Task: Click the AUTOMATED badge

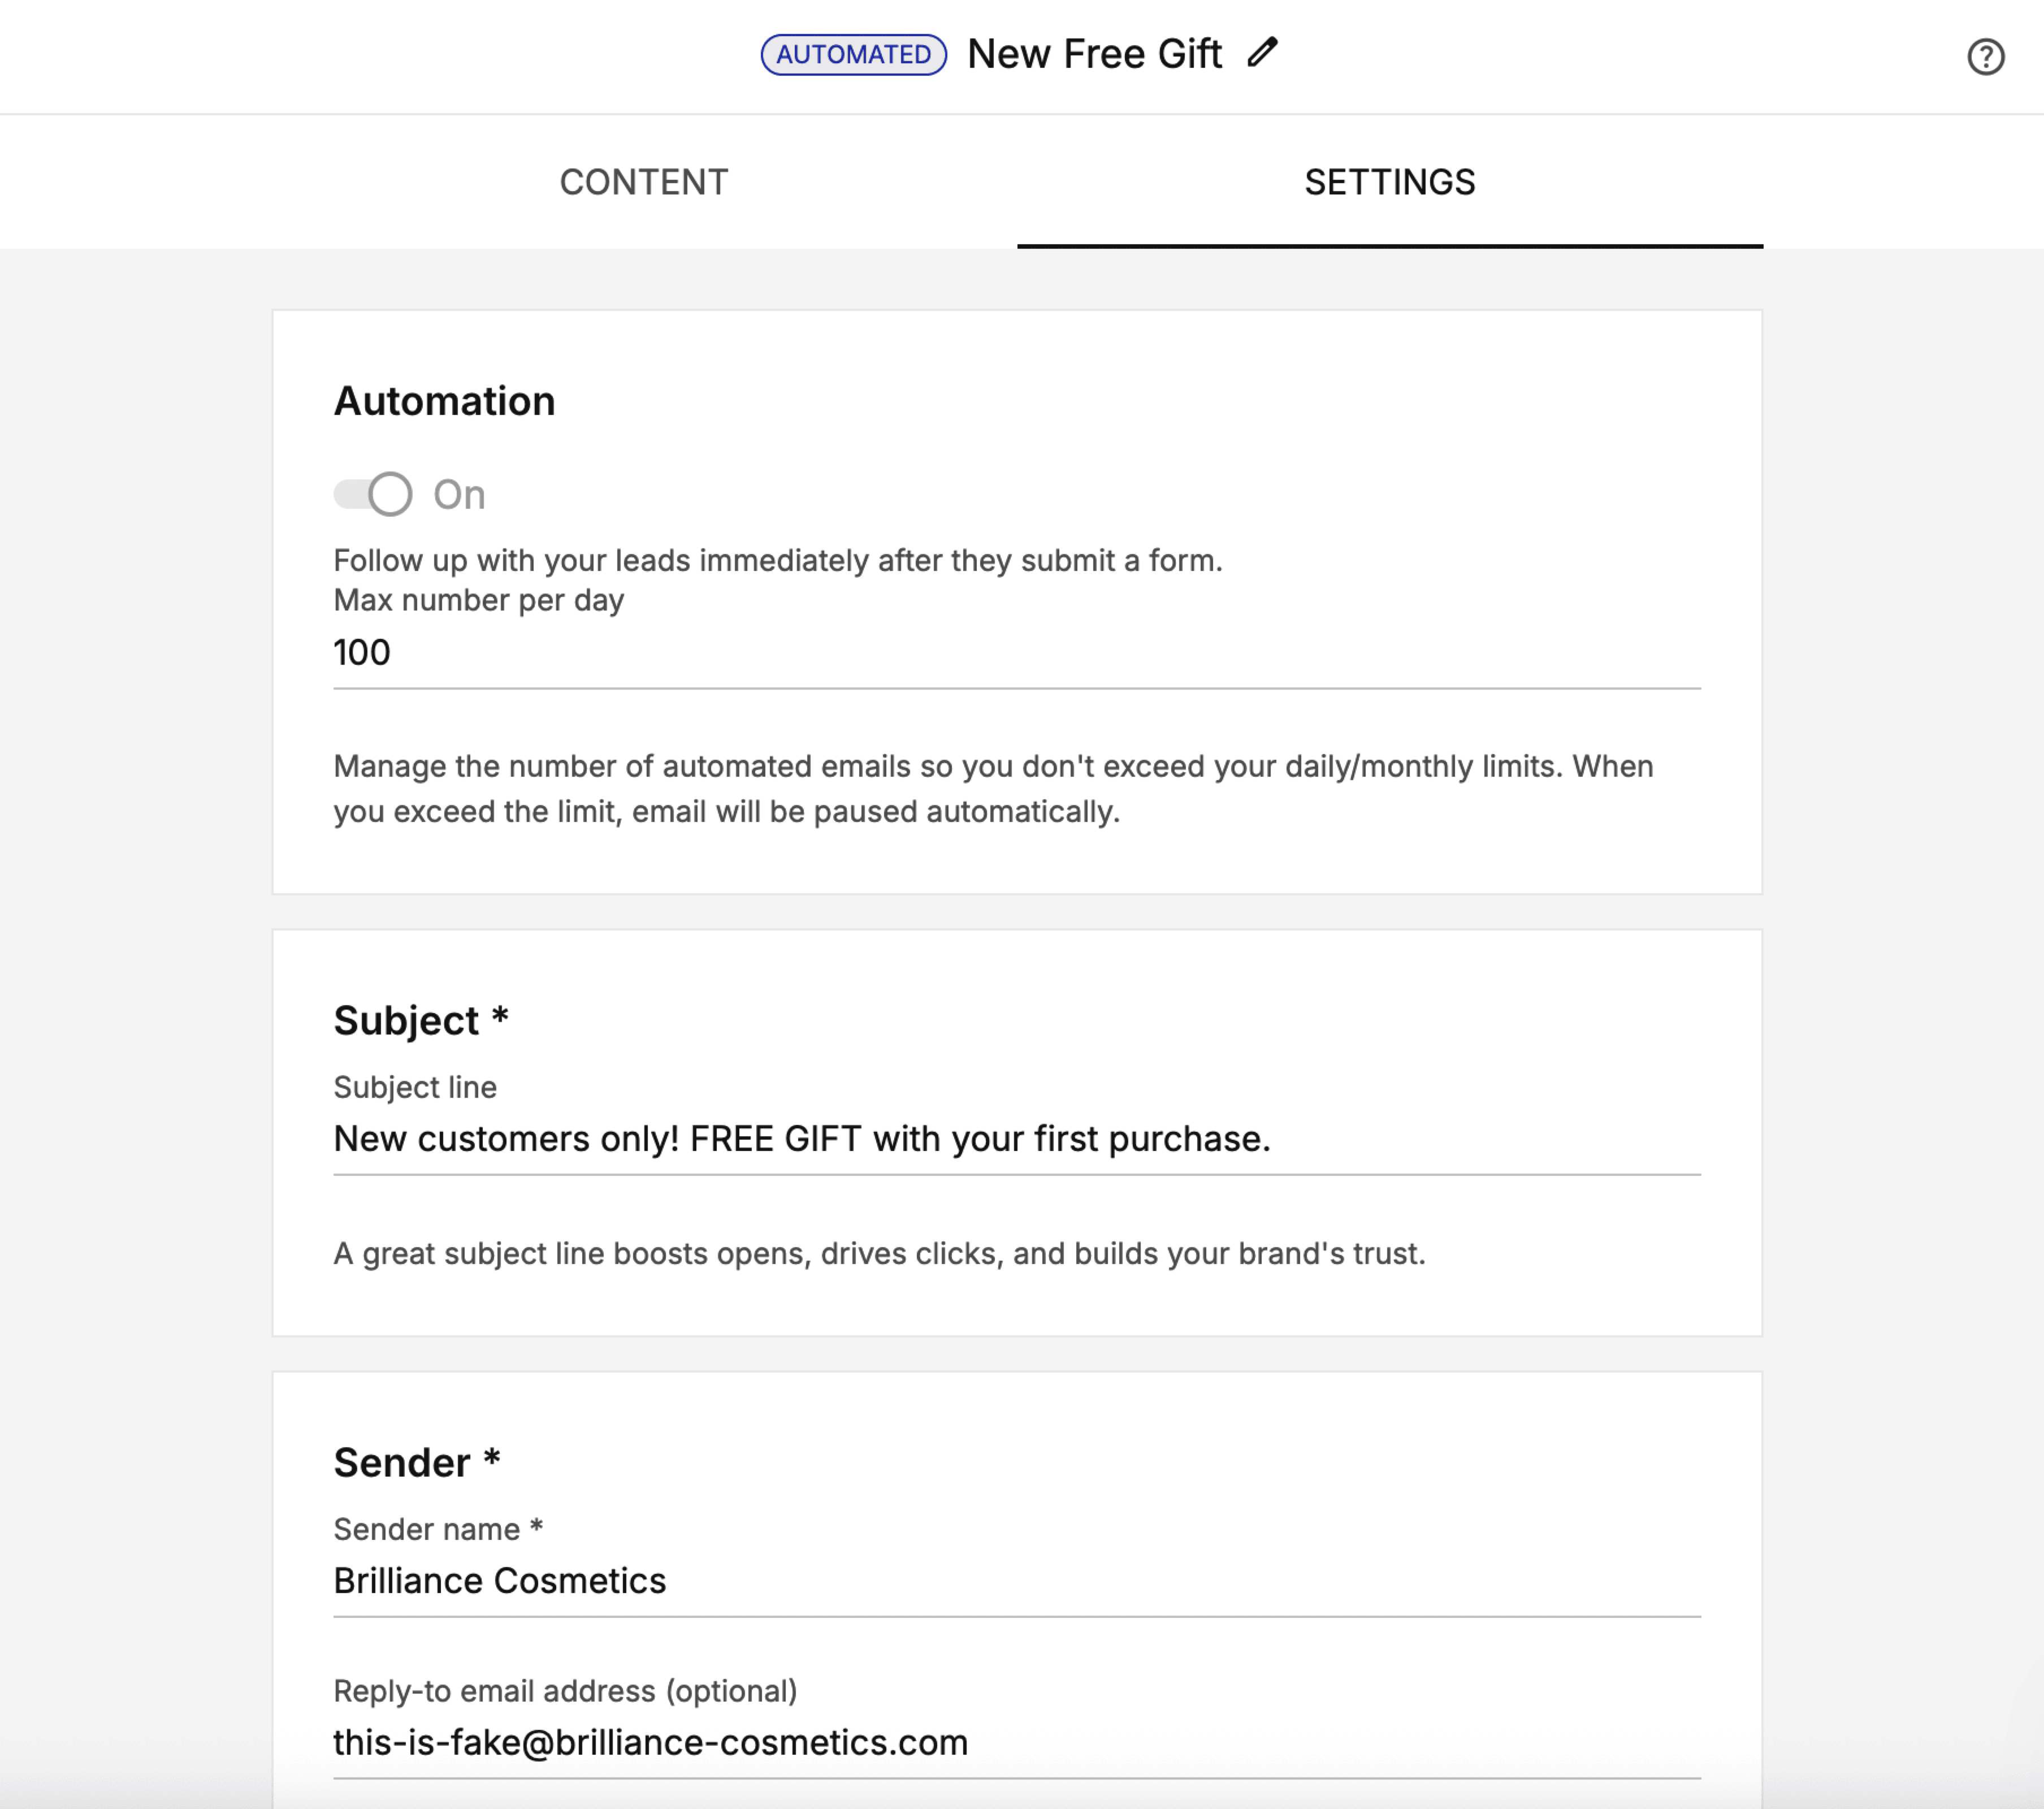Action: coord(853,54)
